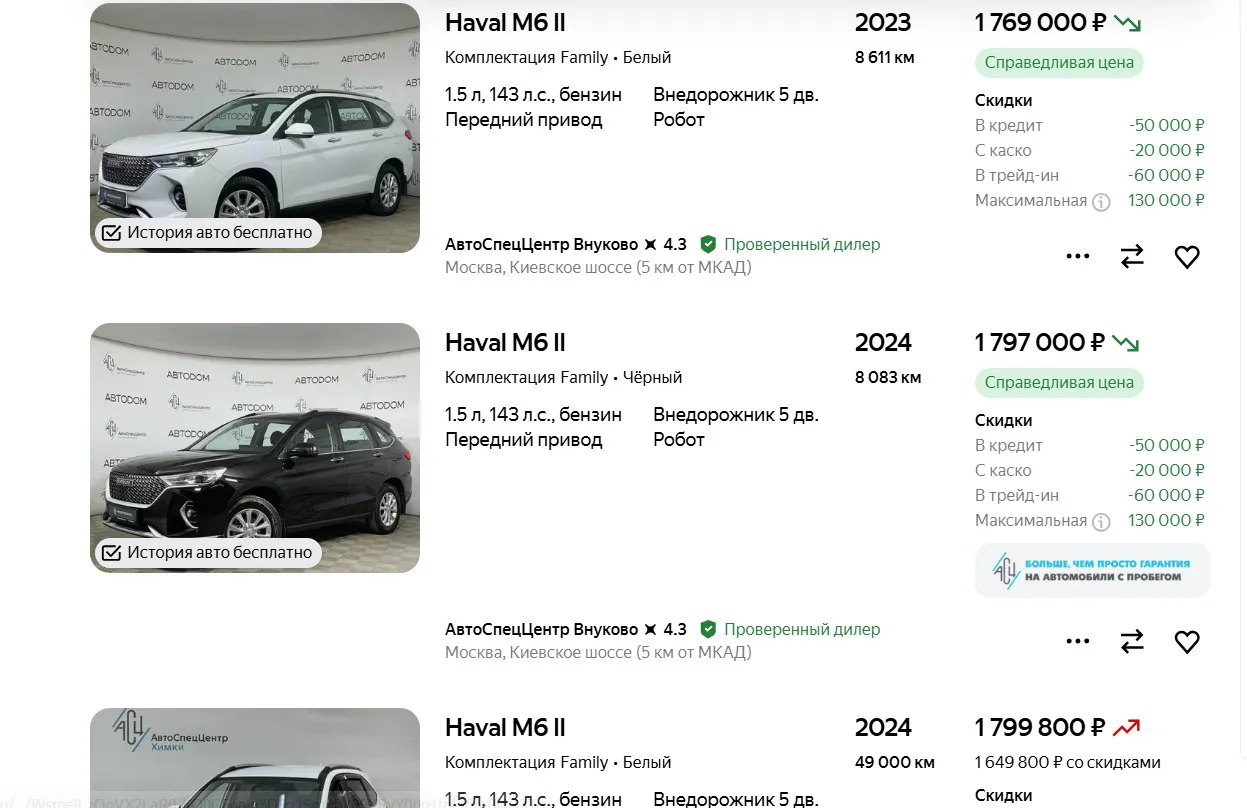
Task: Click the 'Справедливая цена' badge on first listing
Action: (1059, 63)
